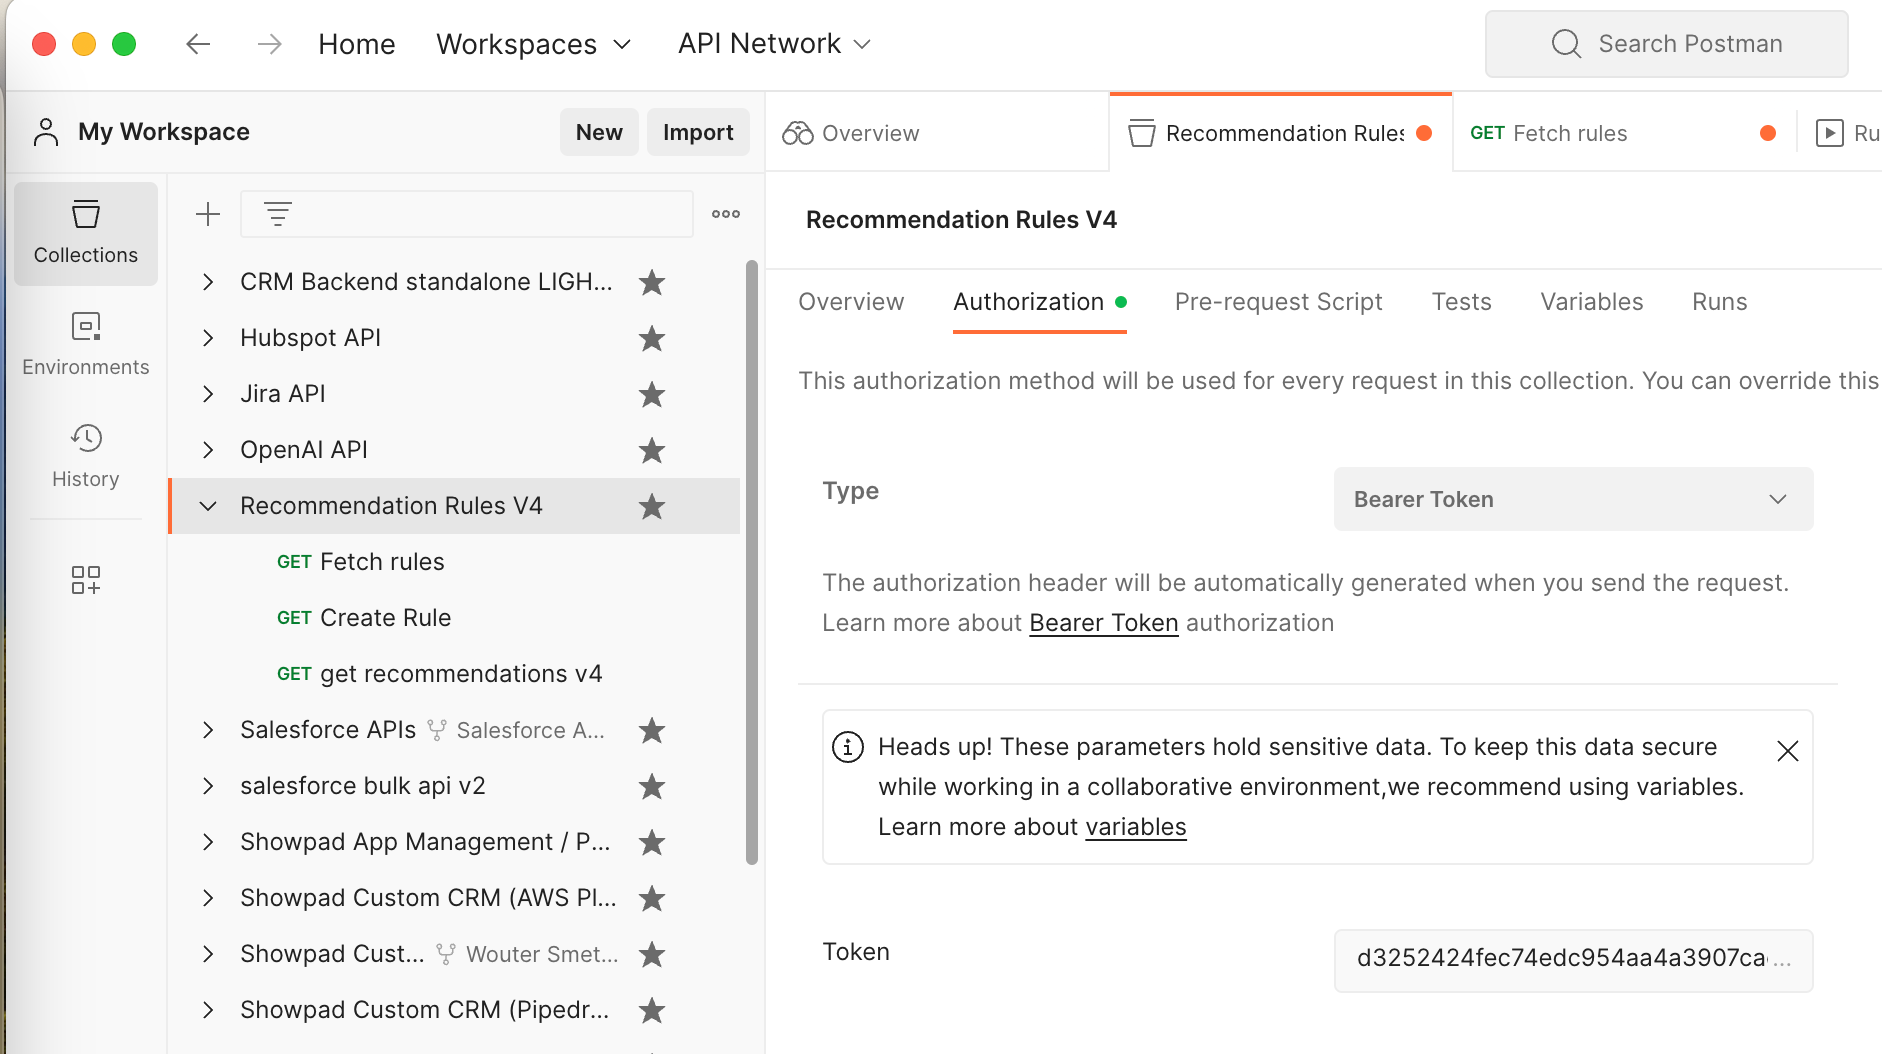Click the Home link
Image resolution: width=1882 pixels, height=1054 pixels.
coord(357,44)
